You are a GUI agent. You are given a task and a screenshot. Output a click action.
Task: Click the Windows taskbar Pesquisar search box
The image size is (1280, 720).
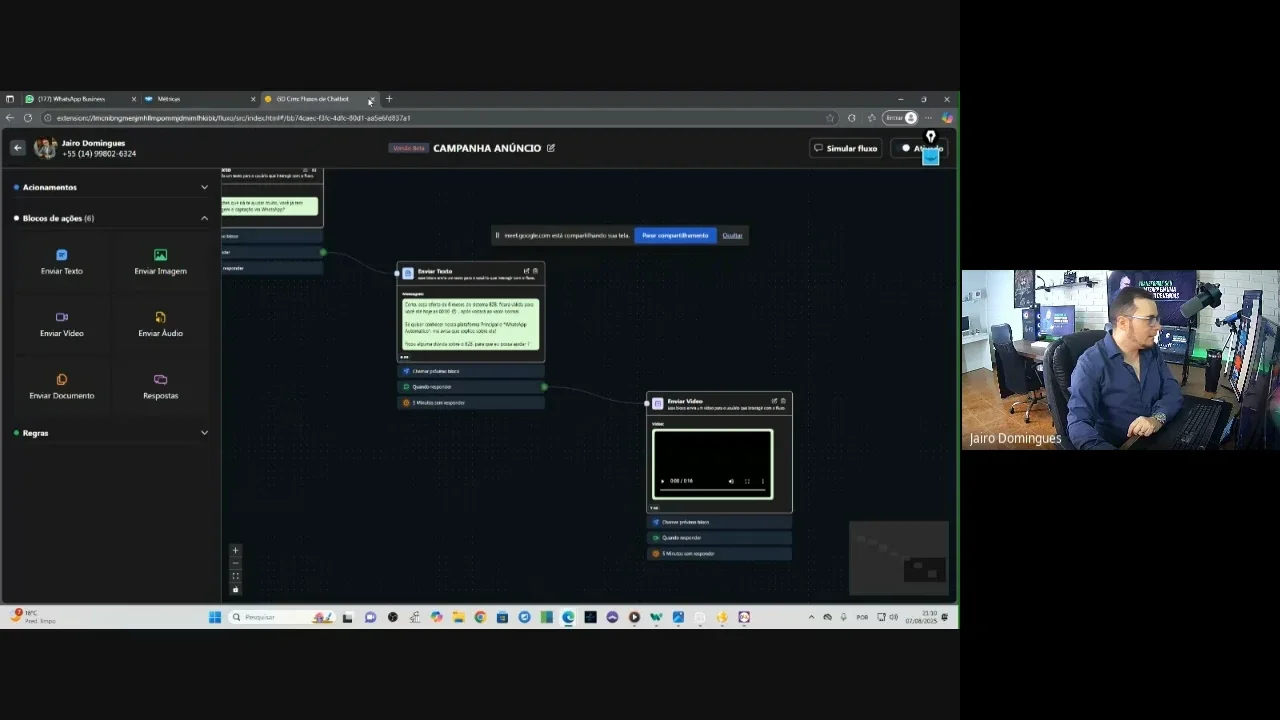(x=282, y=617)
